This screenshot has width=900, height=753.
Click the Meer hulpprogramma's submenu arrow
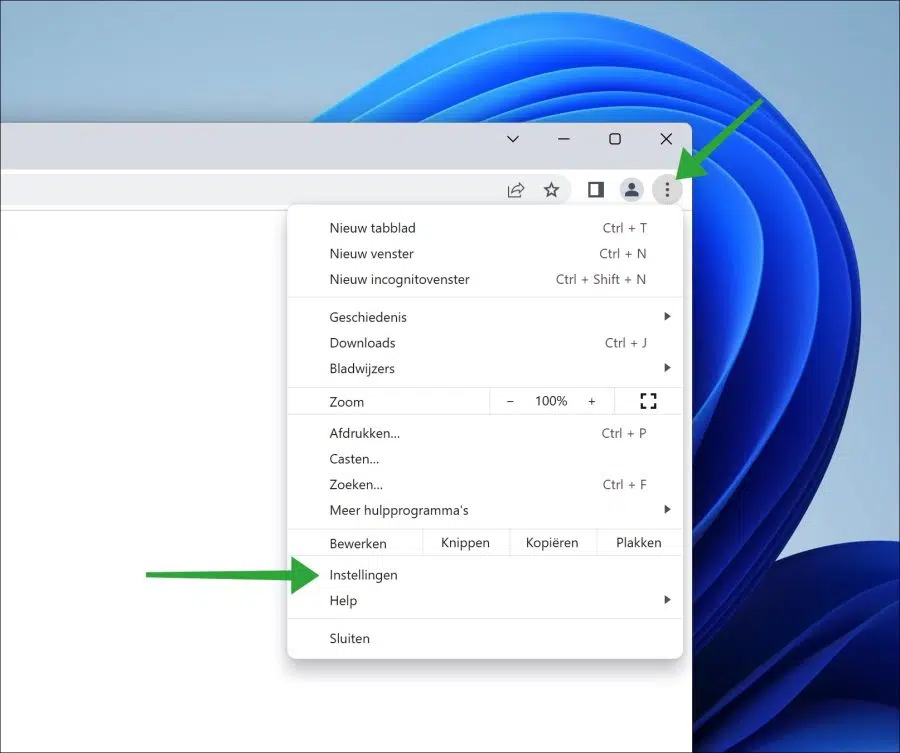[x=667, y=509]
